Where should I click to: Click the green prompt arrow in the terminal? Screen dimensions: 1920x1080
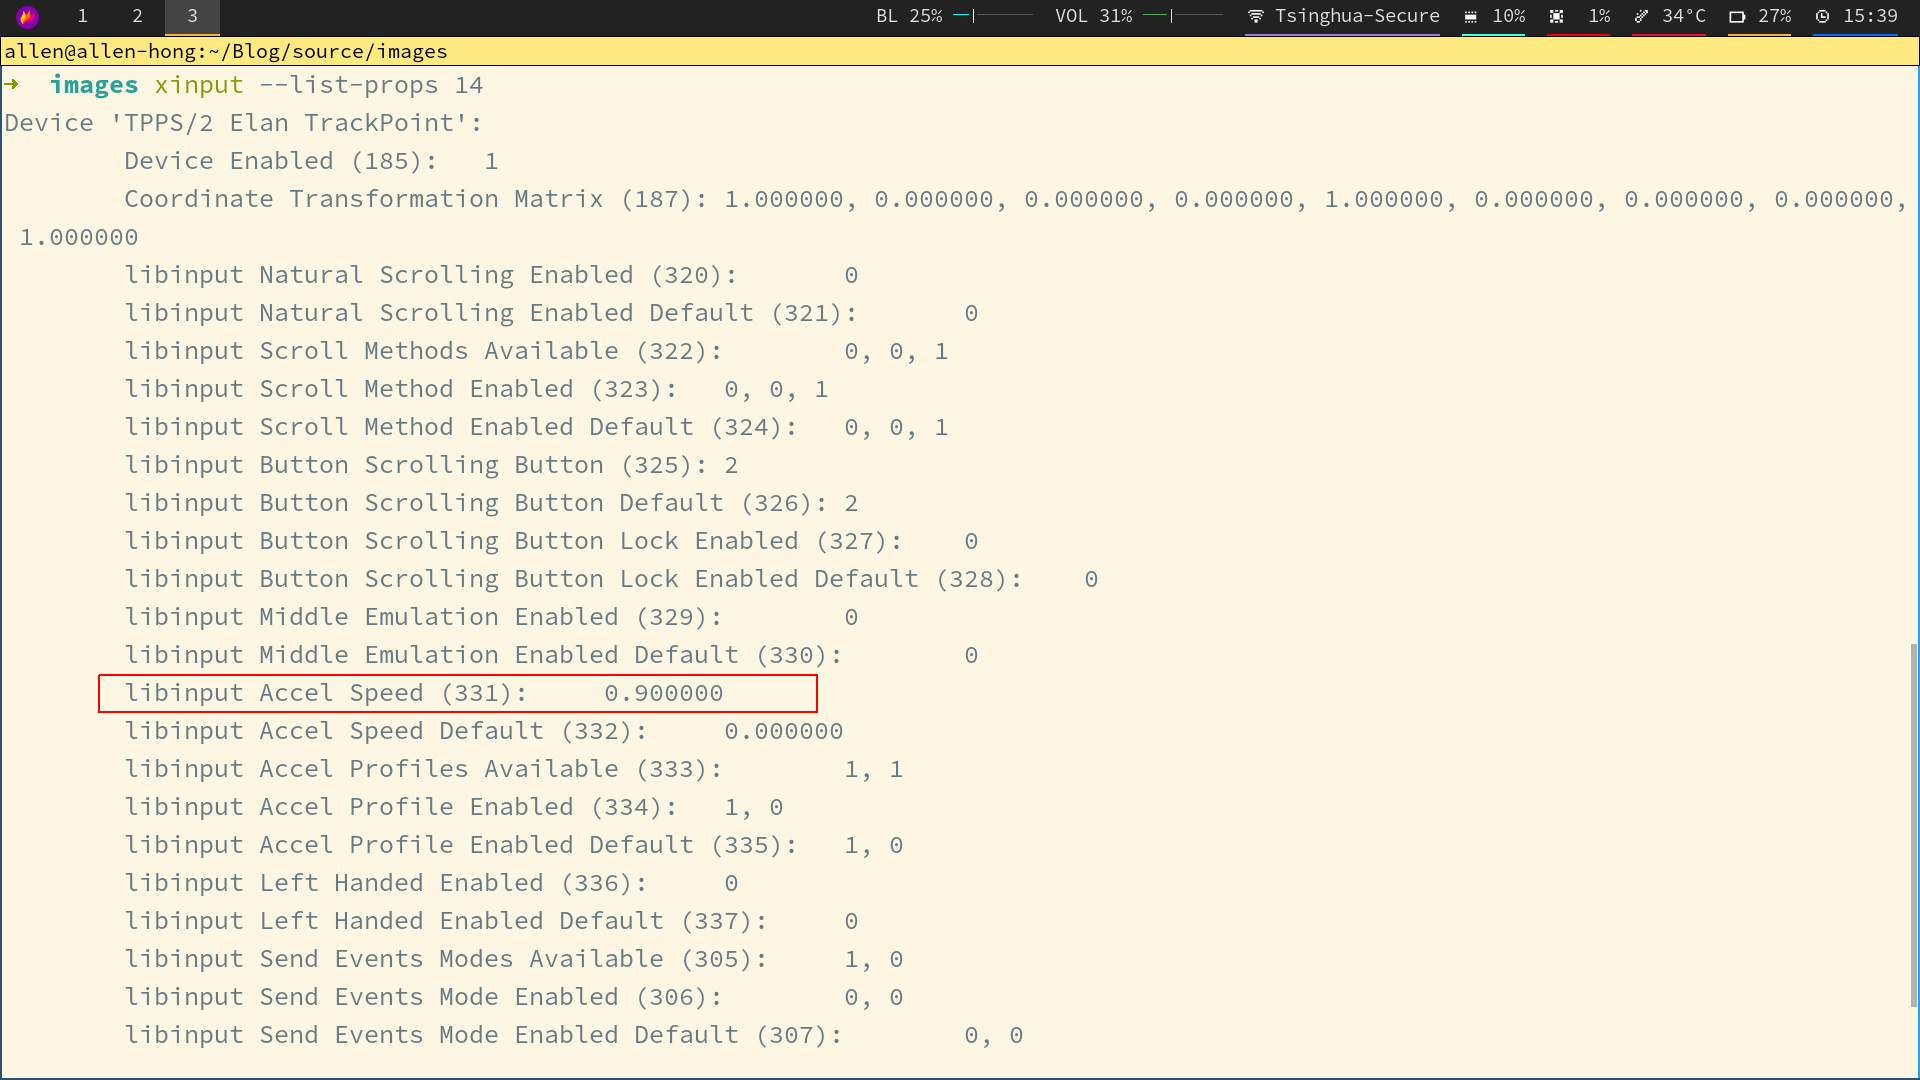coord(13,85)
